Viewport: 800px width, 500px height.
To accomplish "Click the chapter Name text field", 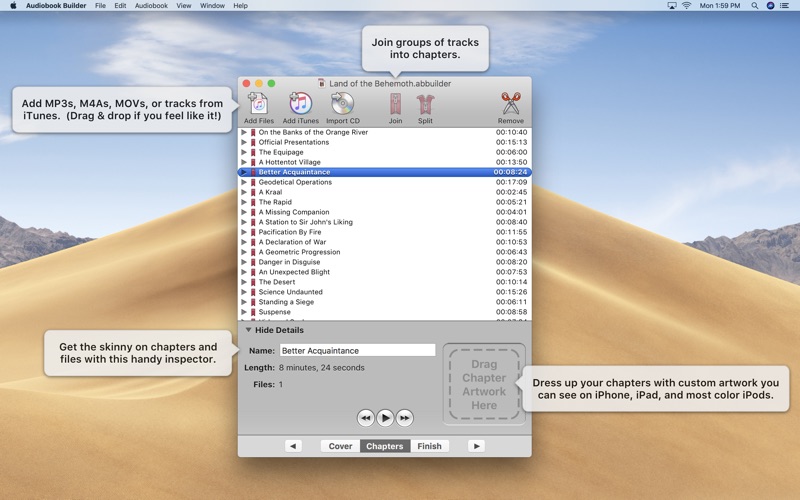I will coord(358,351).
